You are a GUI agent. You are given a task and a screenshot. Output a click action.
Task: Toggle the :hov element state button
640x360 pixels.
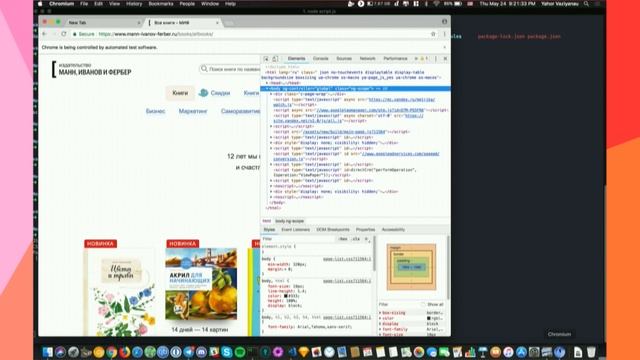343,239
